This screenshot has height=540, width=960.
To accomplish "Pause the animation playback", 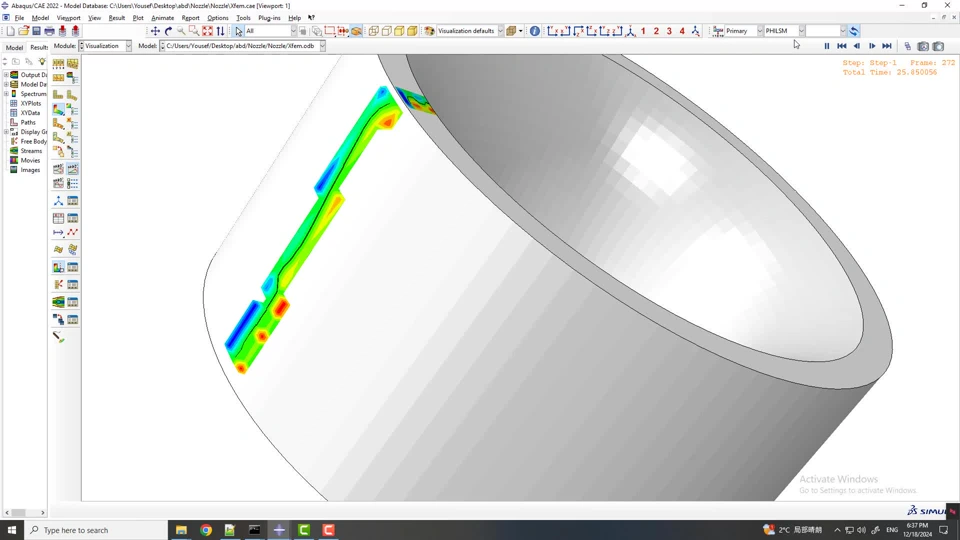I will [827, 46].
